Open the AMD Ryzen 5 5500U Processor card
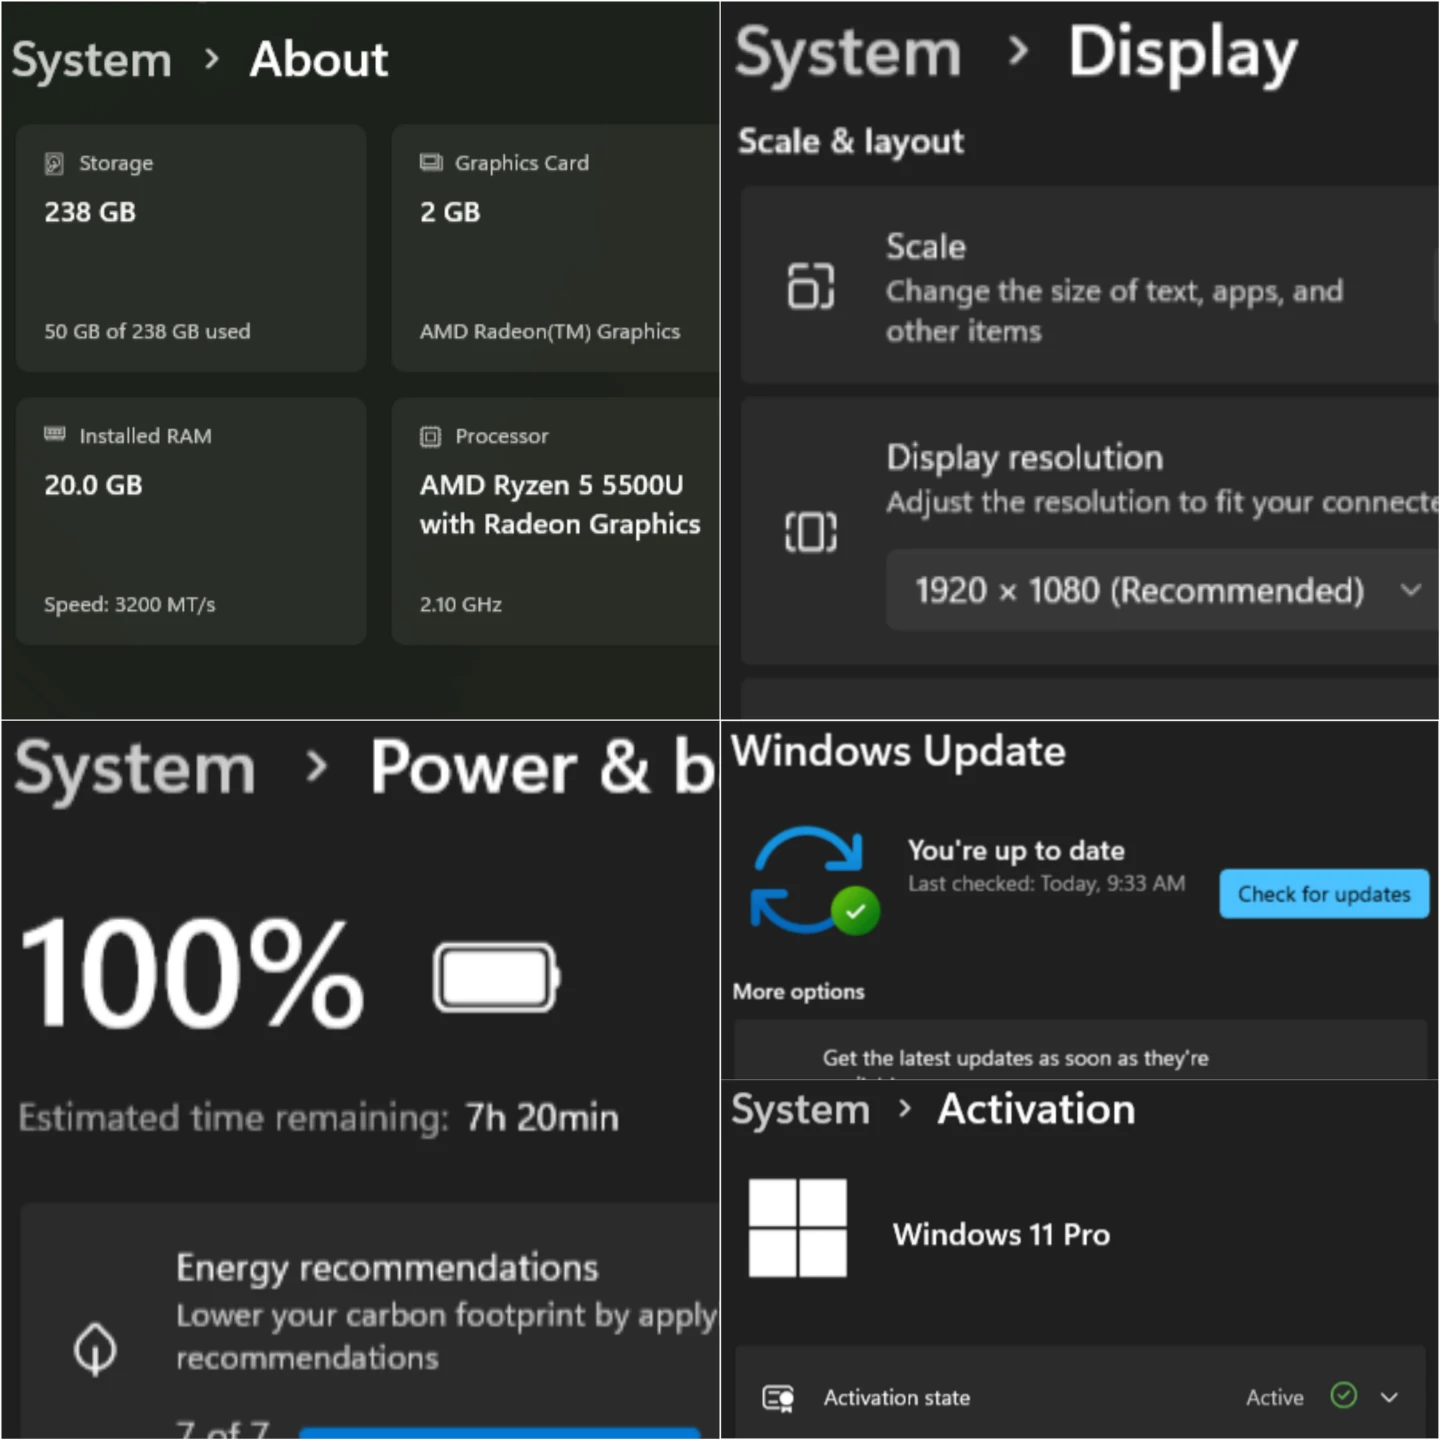Image resolution: width=1440 pixels, height=1440 pixels. coord(555,521)
